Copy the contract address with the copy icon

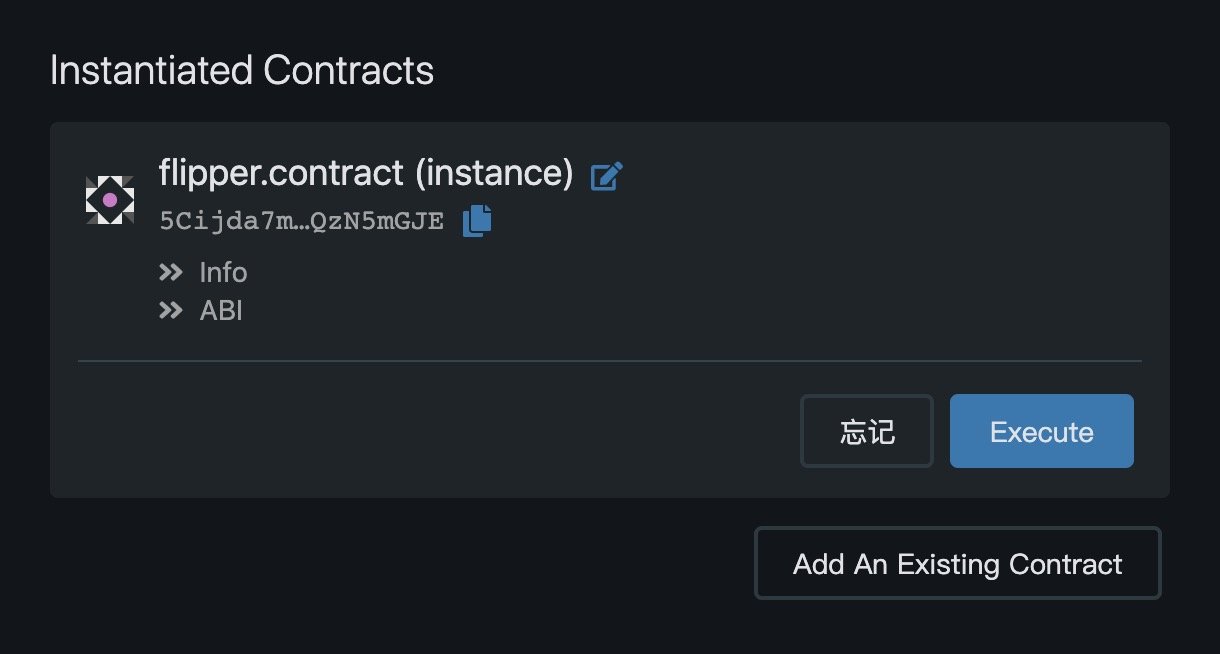pyautogui.click(x=477, y=220)
